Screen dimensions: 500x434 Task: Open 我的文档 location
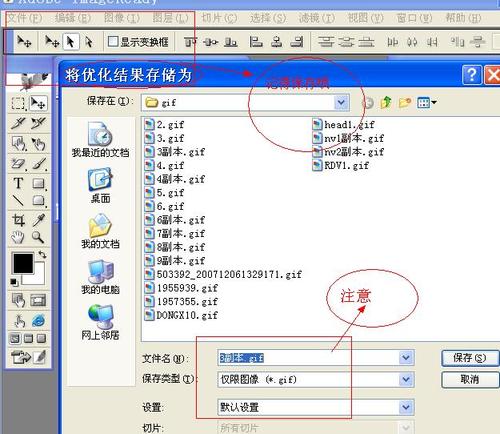click(x=100, y=231)
